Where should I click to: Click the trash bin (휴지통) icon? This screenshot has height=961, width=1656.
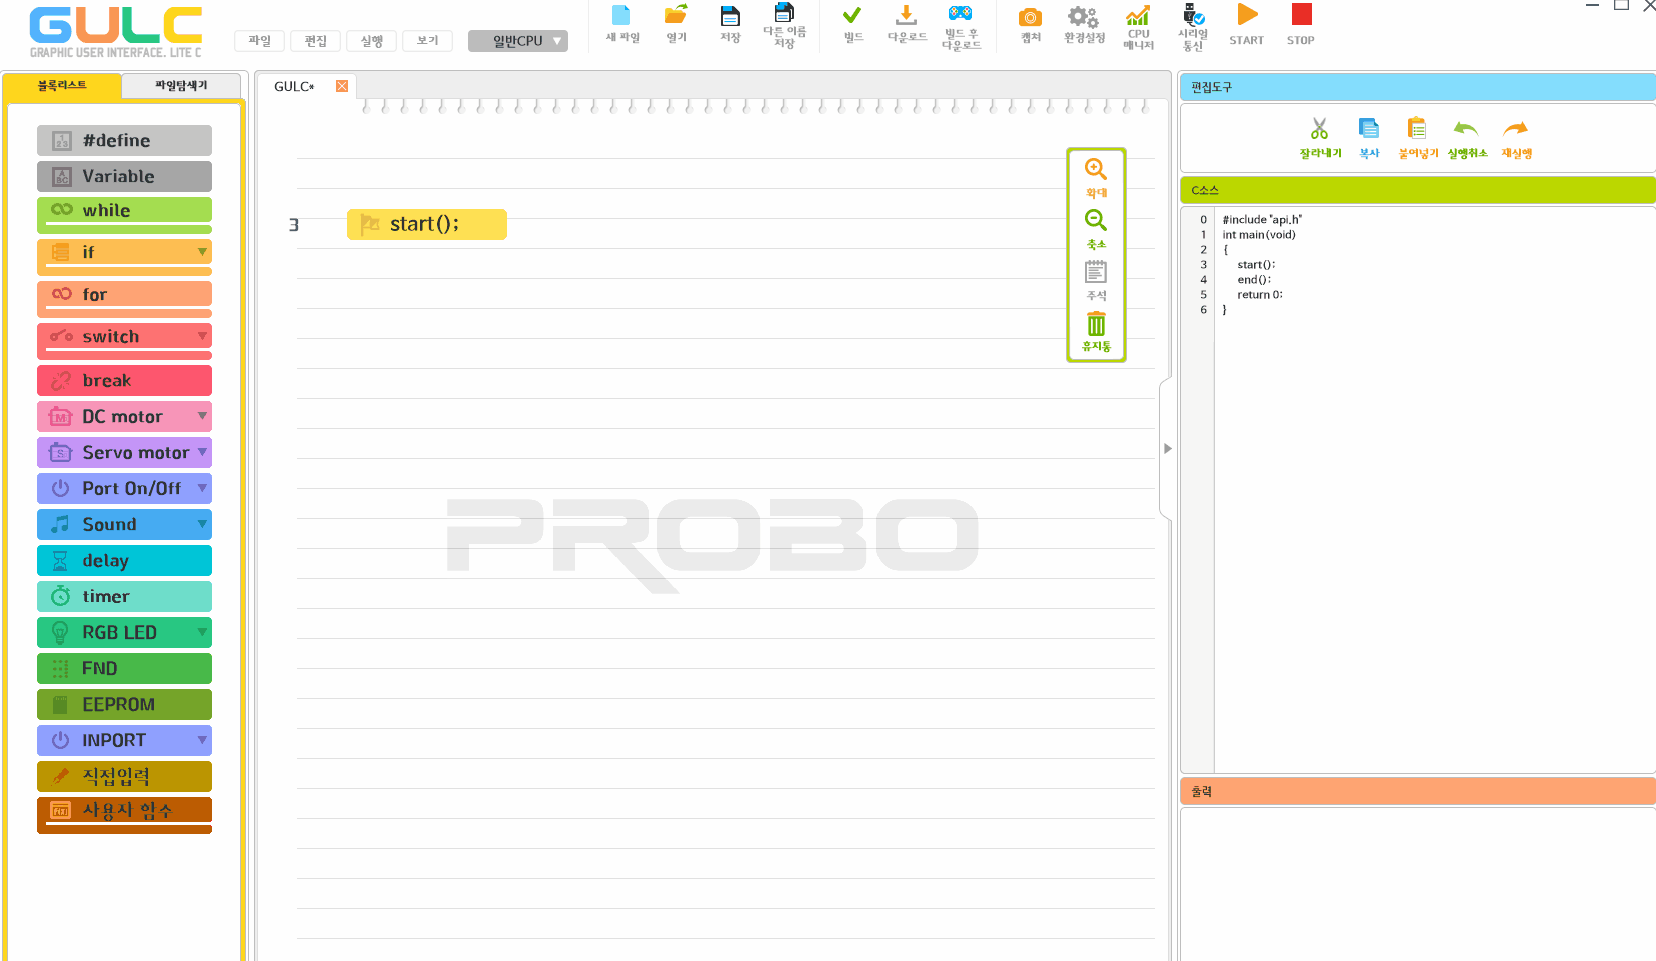pos(1096,332)
